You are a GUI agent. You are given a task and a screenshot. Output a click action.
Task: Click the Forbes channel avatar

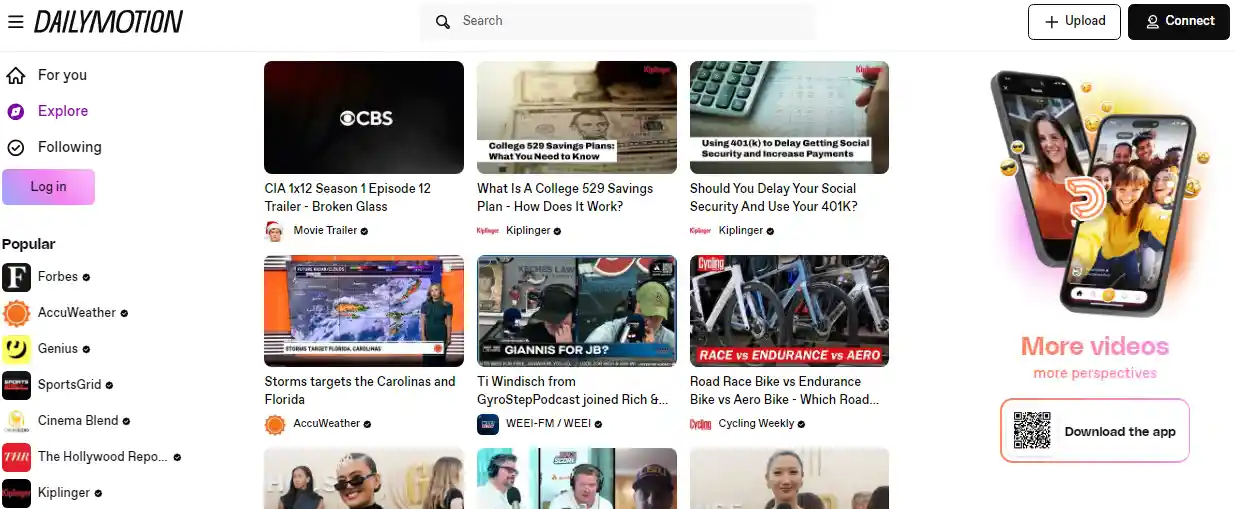pos(16,277)
